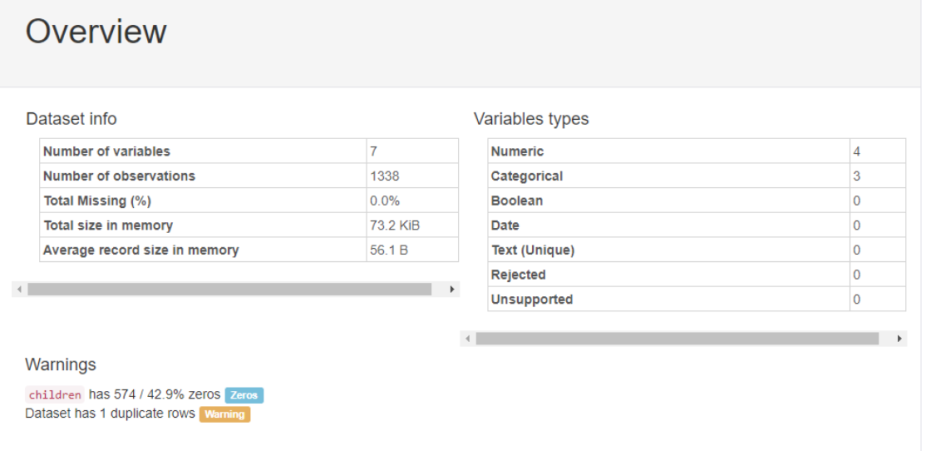
Task: Click the Variables types heading
Action: 531,119
